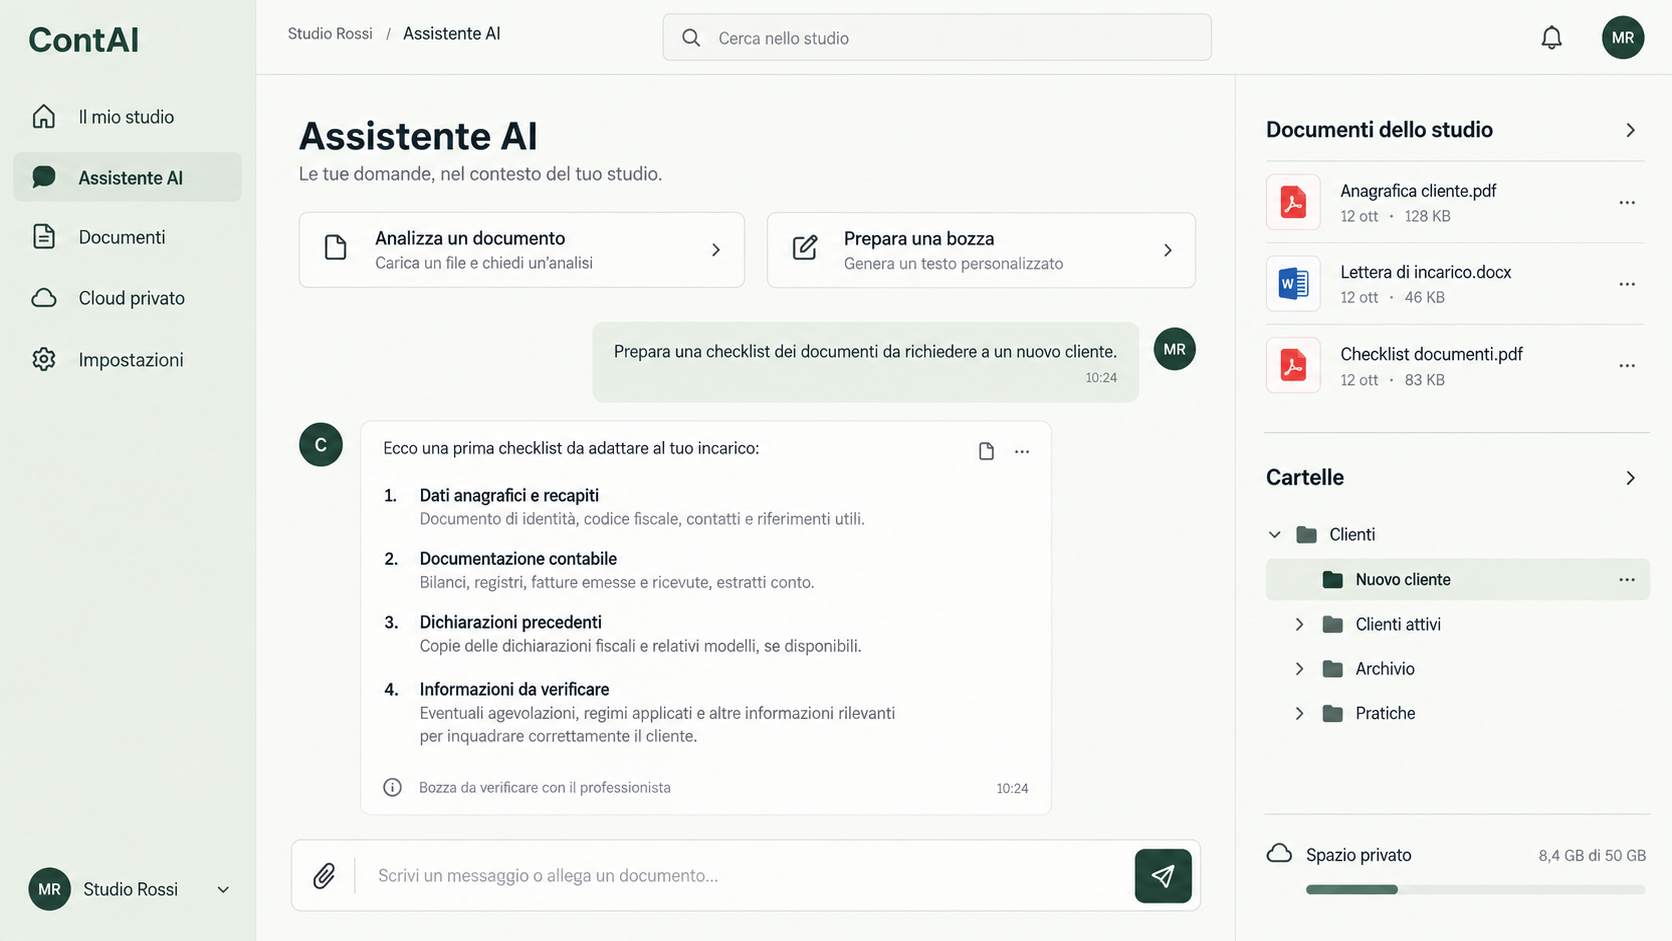Open Impostazioni in sidebar
1672x941 pixels.
[127, 359]
